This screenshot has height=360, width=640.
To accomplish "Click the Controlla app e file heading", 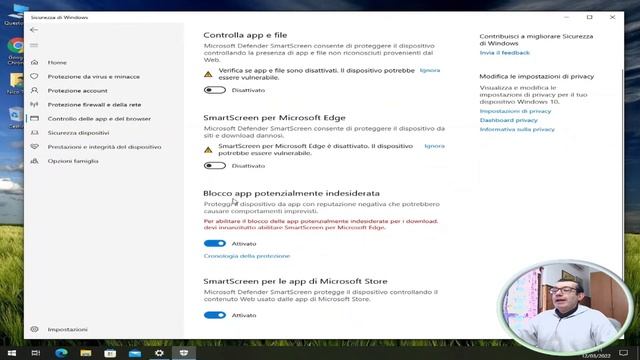I will click(x=245, y=35).
